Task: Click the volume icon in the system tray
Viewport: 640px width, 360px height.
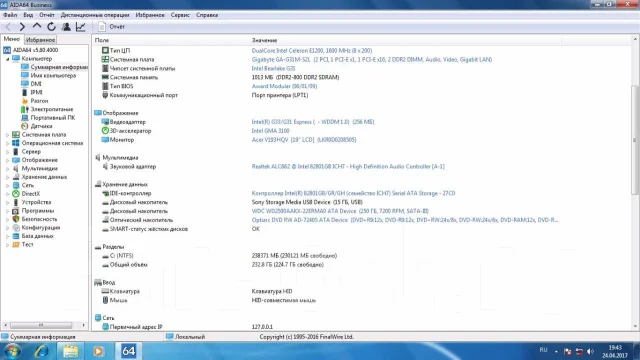Action: [x=590, y=351]
